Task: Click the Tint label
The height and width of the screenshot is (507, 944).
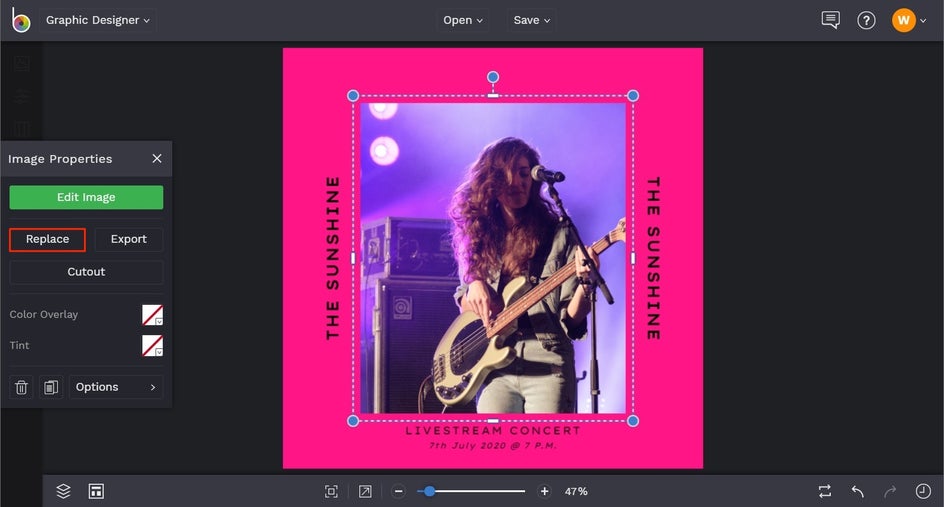Action: click(19, 346)
